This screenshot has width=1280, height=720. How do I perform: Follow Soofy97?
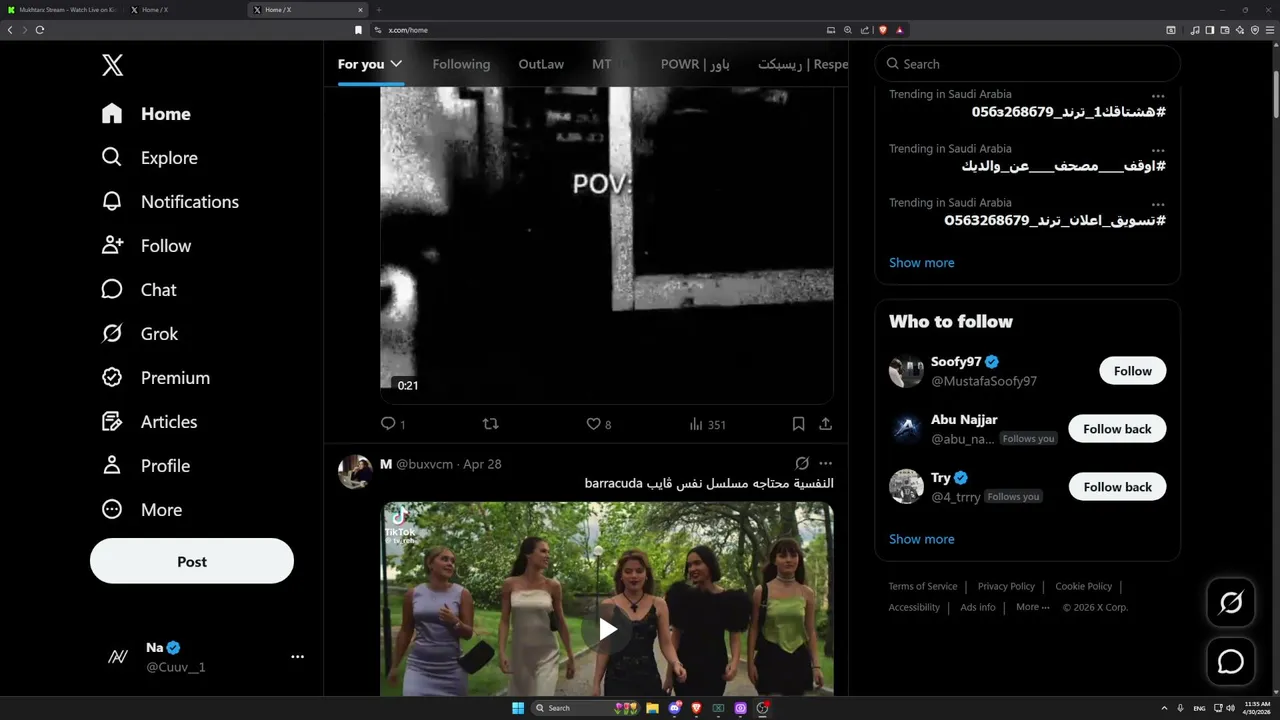point(1132,371)
